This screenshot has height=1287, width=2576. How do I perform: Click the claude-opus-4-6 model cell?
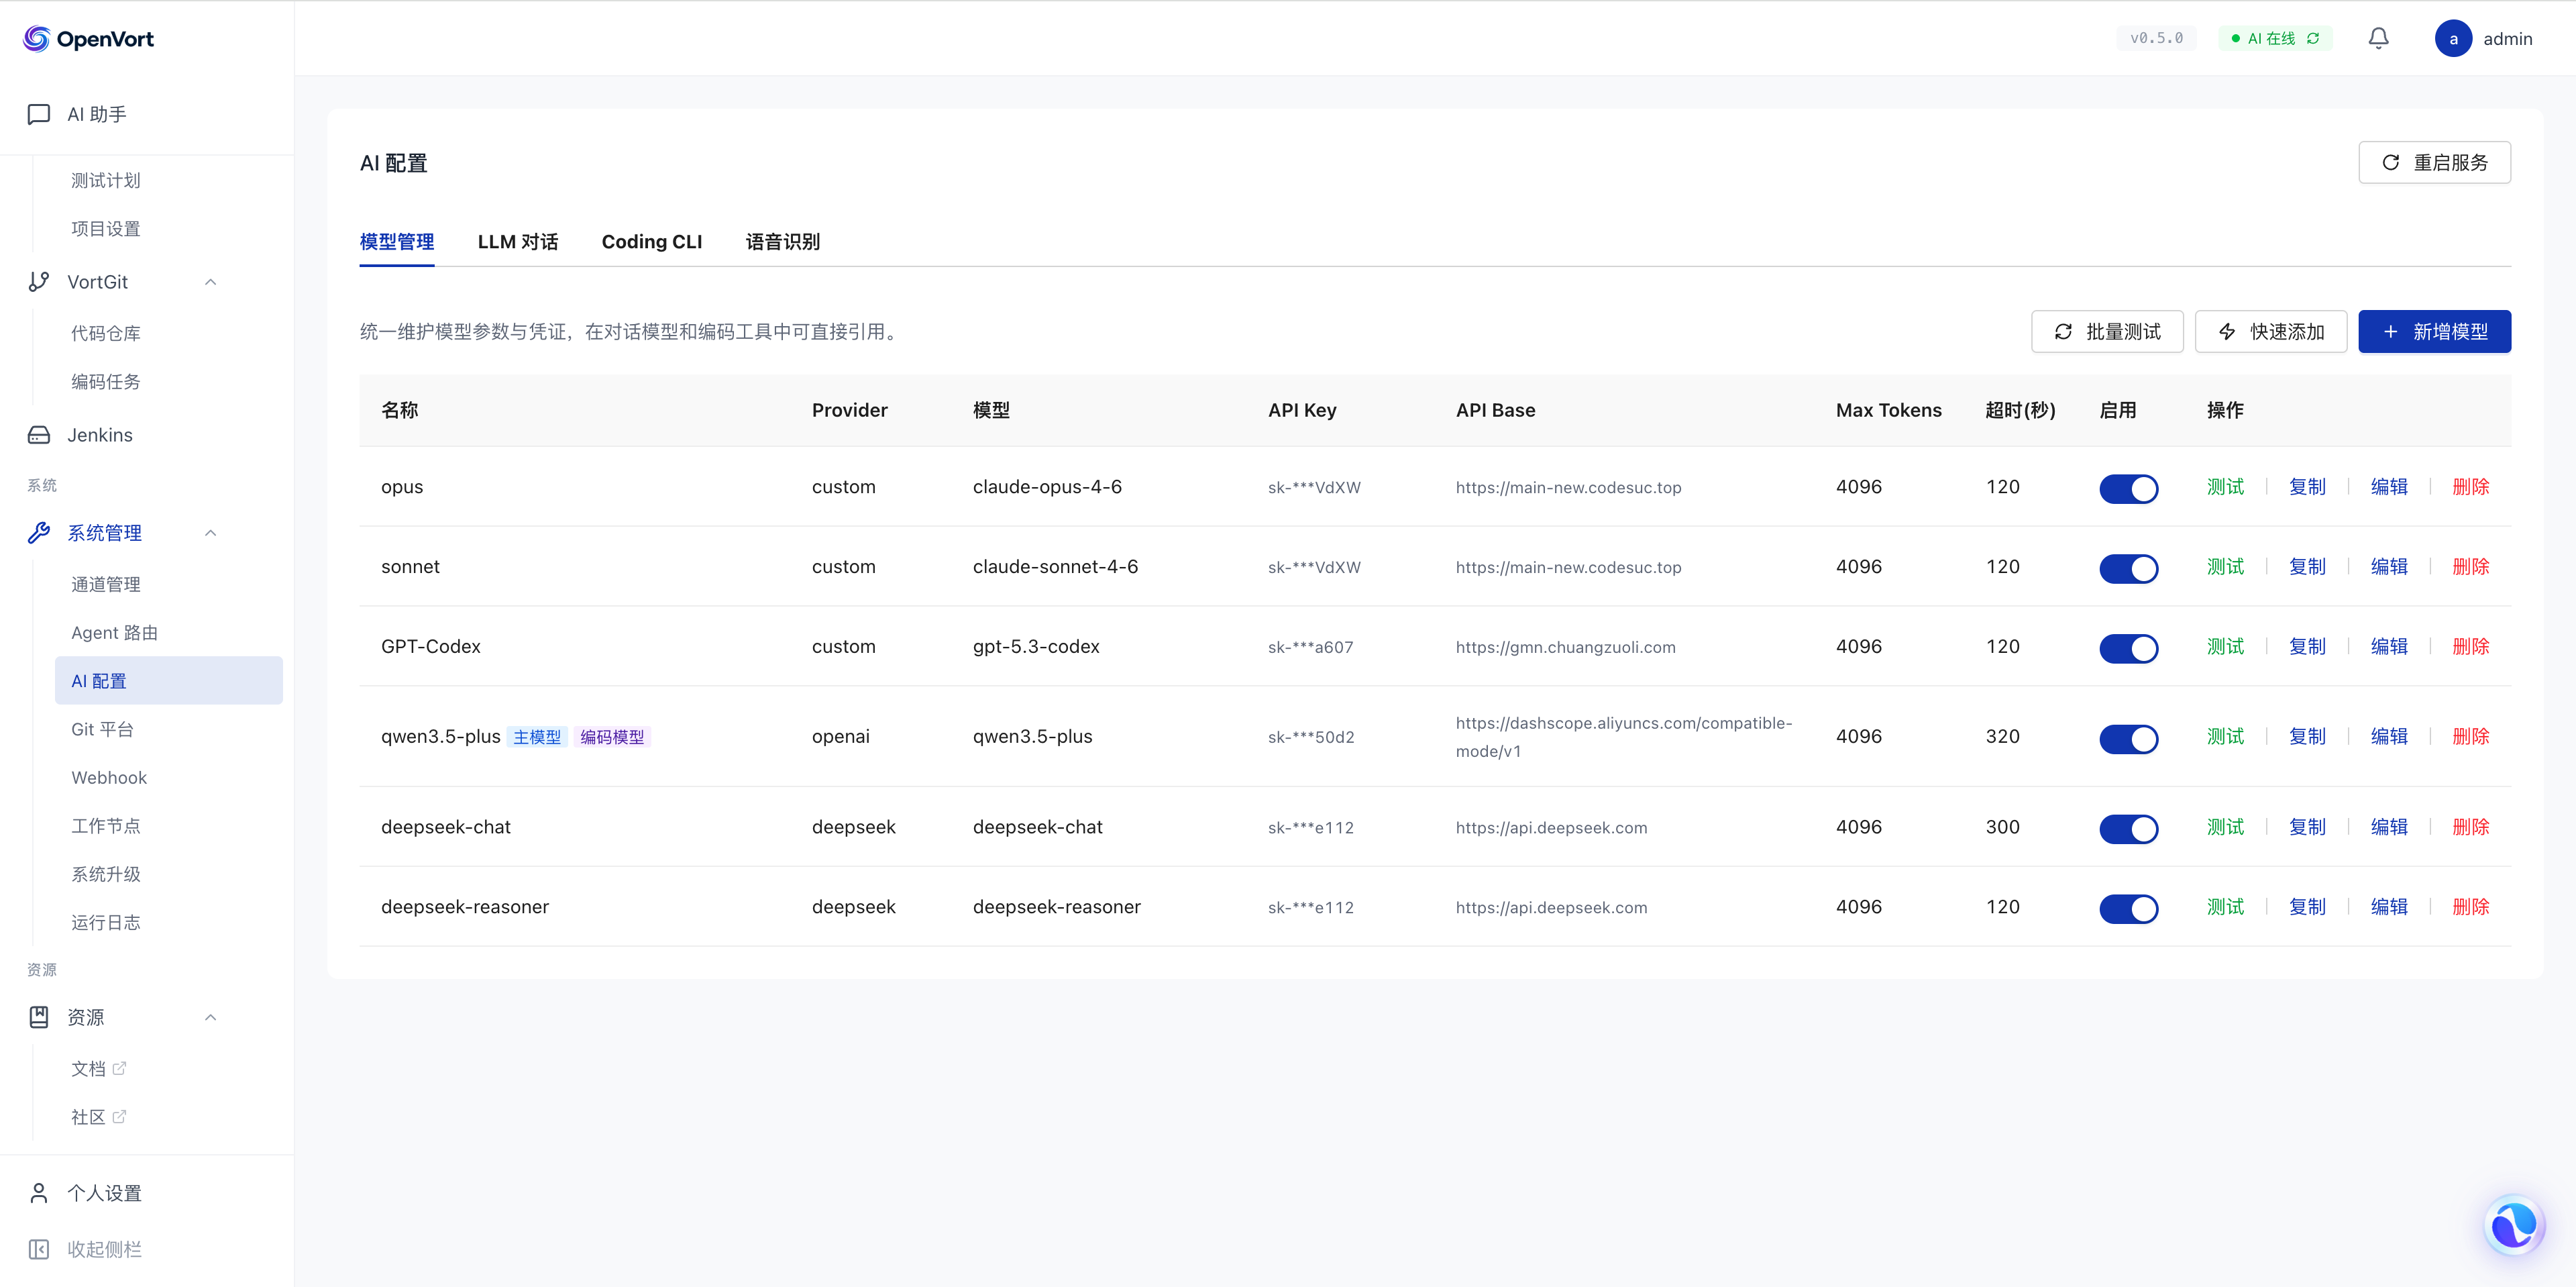[1047, 487]
